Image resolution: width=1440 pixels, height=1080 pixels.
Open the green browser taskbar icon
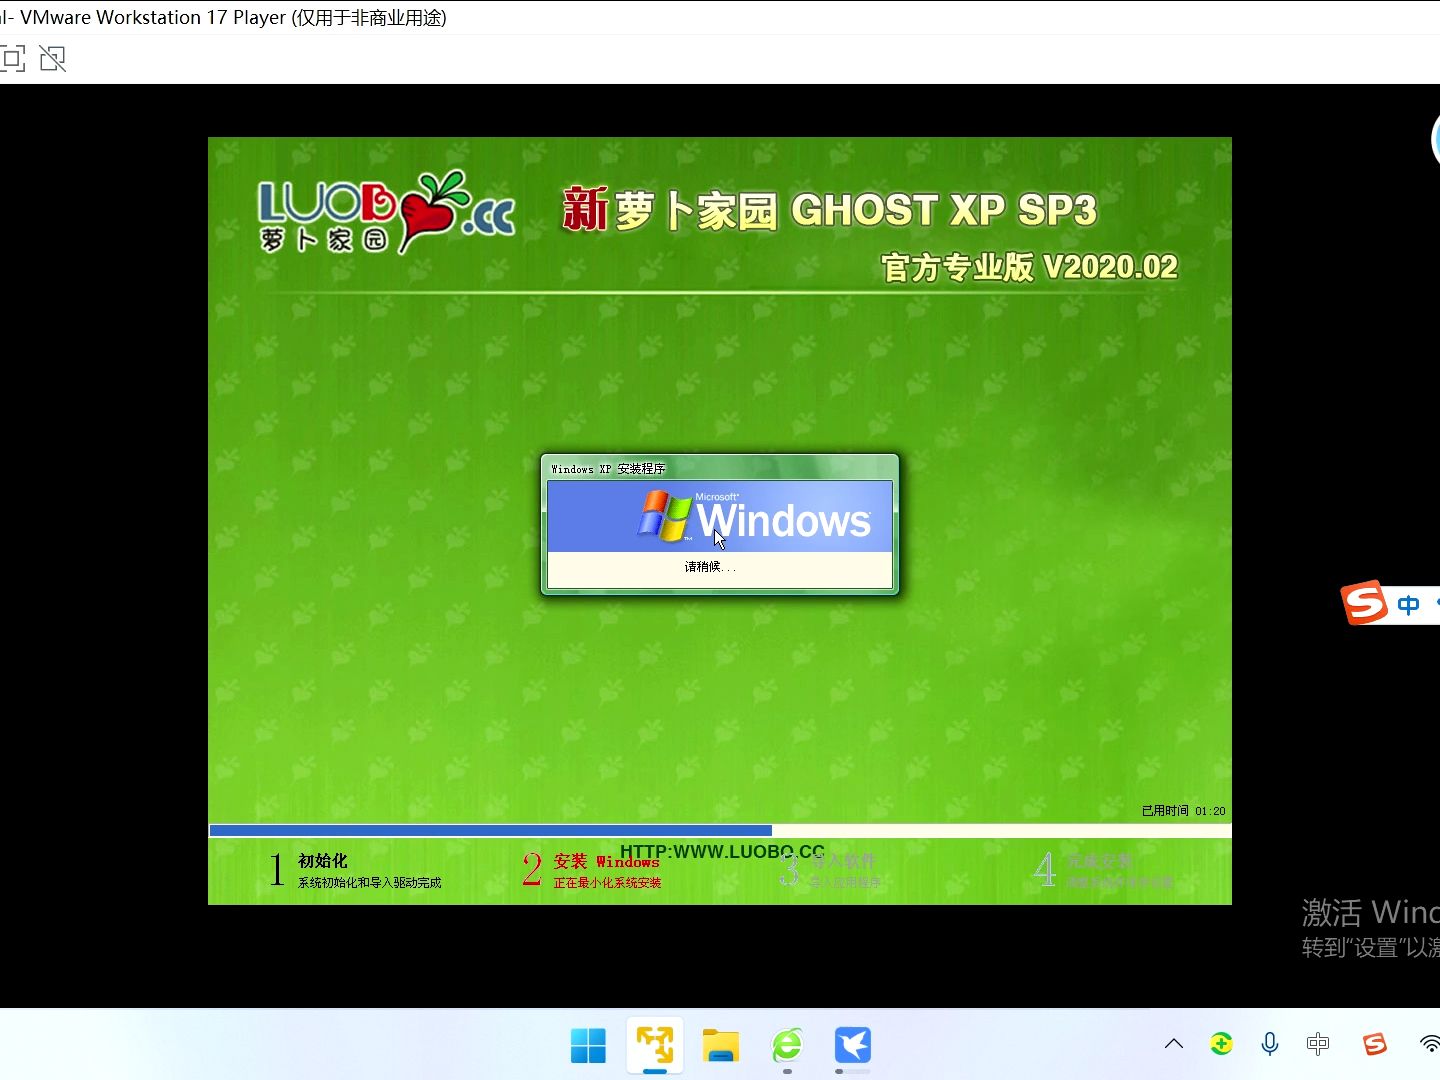pos(787,1046)
